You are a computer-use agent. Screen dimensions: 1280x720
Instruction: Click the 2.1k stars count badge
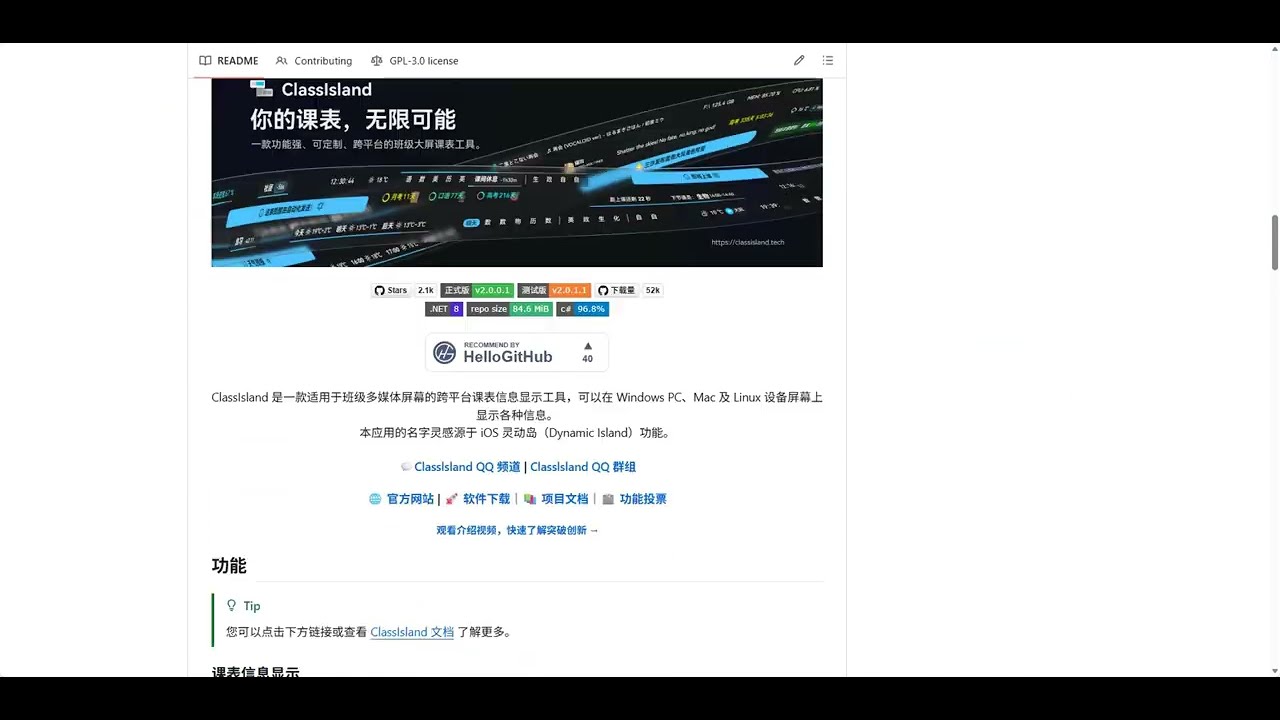(x=426, y=290)
